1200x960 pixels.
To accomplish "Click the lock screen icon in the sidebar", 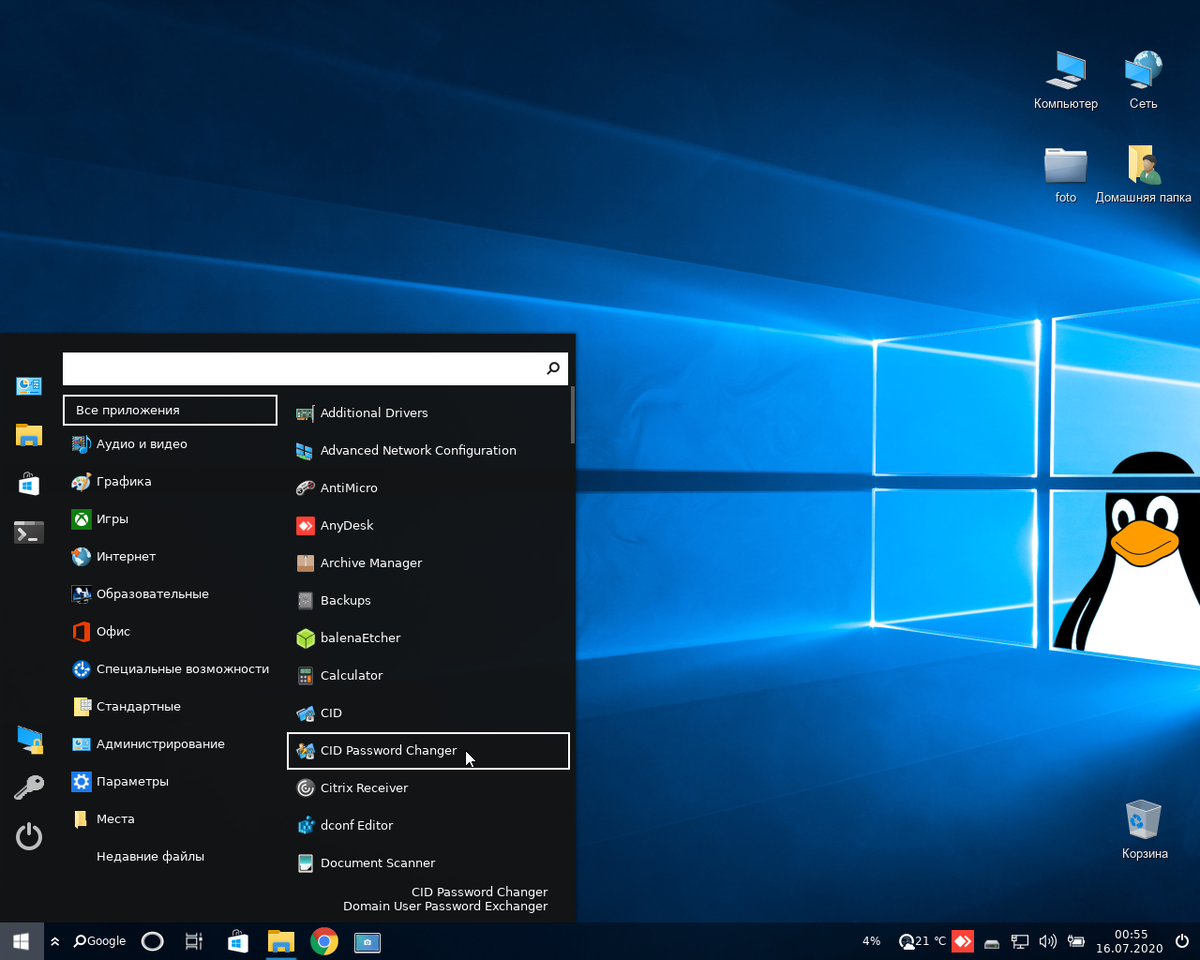I will pos(28,740).
